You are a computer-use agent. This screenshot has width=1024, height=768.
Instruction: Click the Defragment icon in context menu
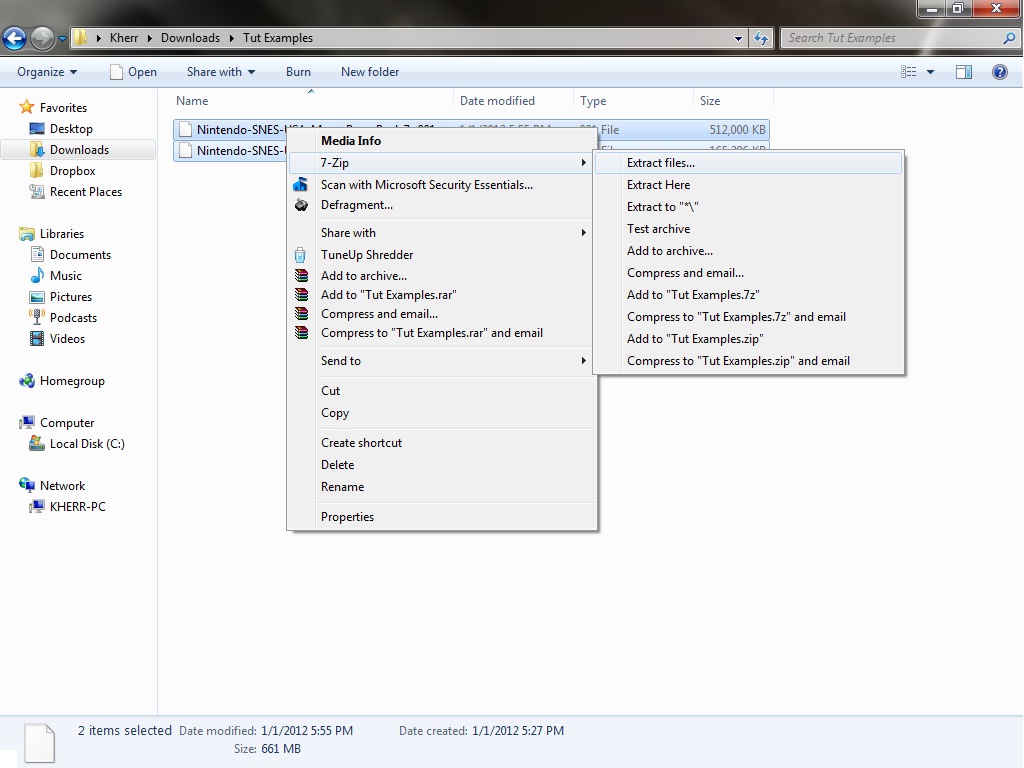coord(302,205)
